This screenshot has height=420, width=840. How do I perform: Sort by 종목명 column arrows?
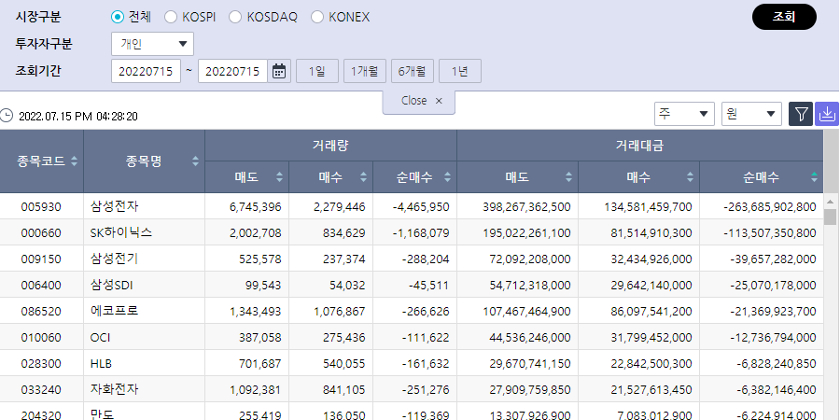(196, 161)
